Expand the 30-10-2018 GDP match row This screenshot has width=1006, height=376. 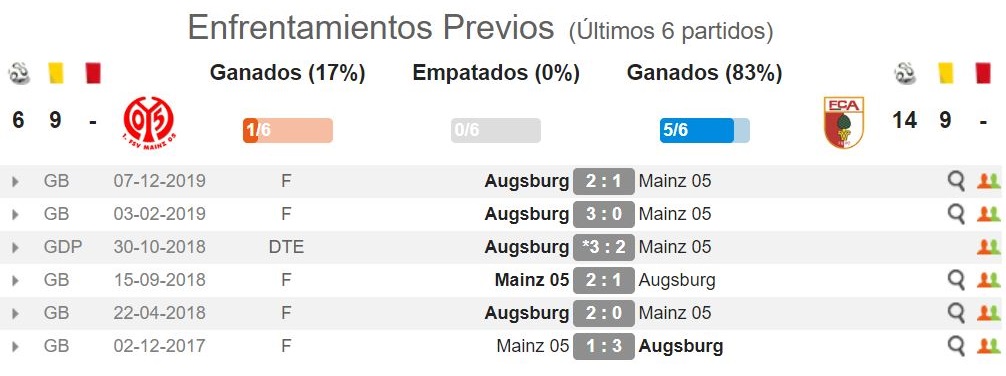point(15,247)
